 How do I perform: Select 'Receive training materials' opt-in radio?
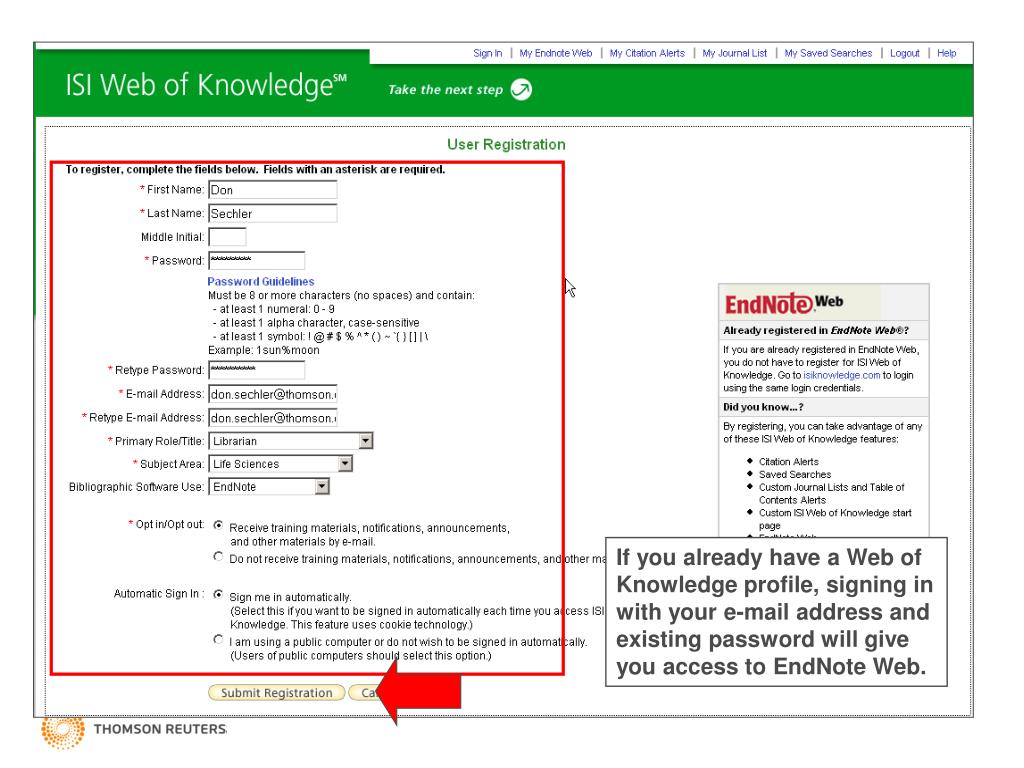click(x=218, y=525)
